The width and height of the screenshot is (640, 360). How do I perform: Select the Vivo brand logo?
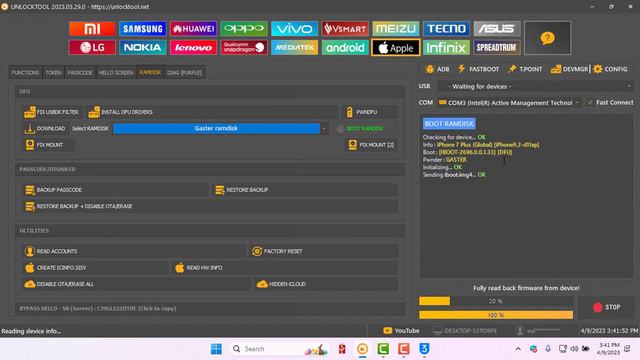click(x=294, y=29)
